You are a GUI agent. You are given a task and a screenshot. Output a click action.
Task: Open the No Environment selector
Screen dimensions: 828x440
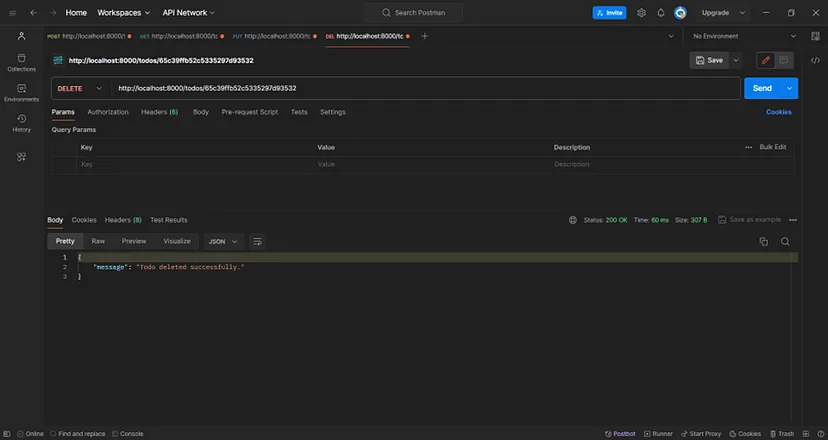pyautogui.click(x=744, y=36)
